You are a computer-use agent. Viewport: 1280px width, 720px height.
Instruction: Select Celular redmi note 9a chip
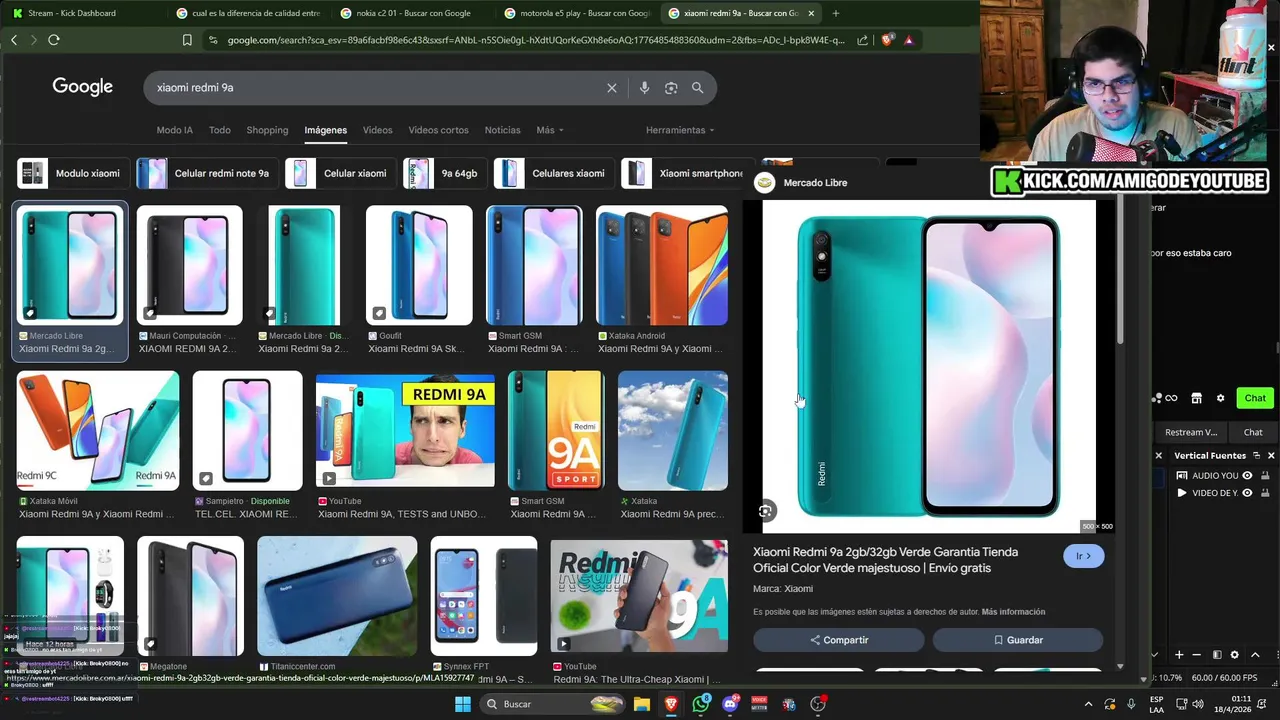point(206,173)
